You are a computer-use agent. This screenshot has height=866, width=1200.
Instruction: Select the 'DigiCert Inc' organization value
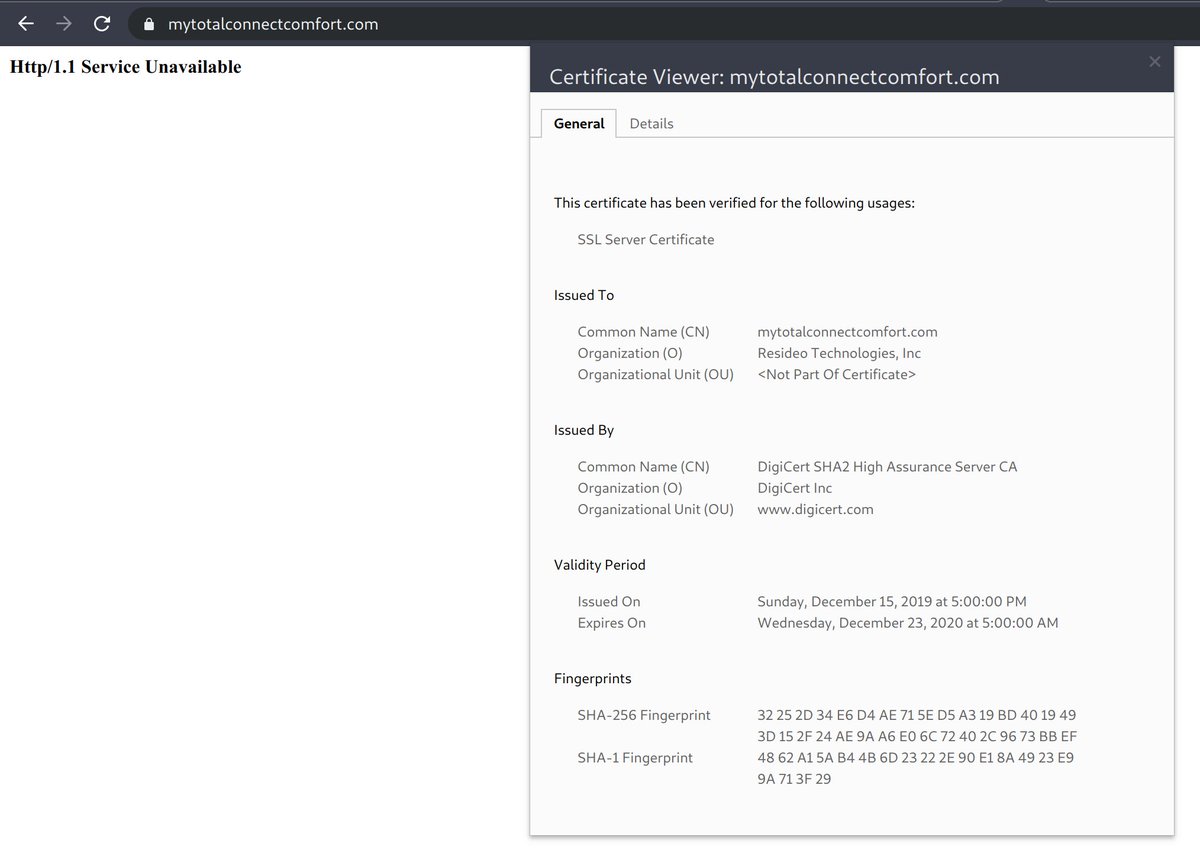[x=795, y=488]
